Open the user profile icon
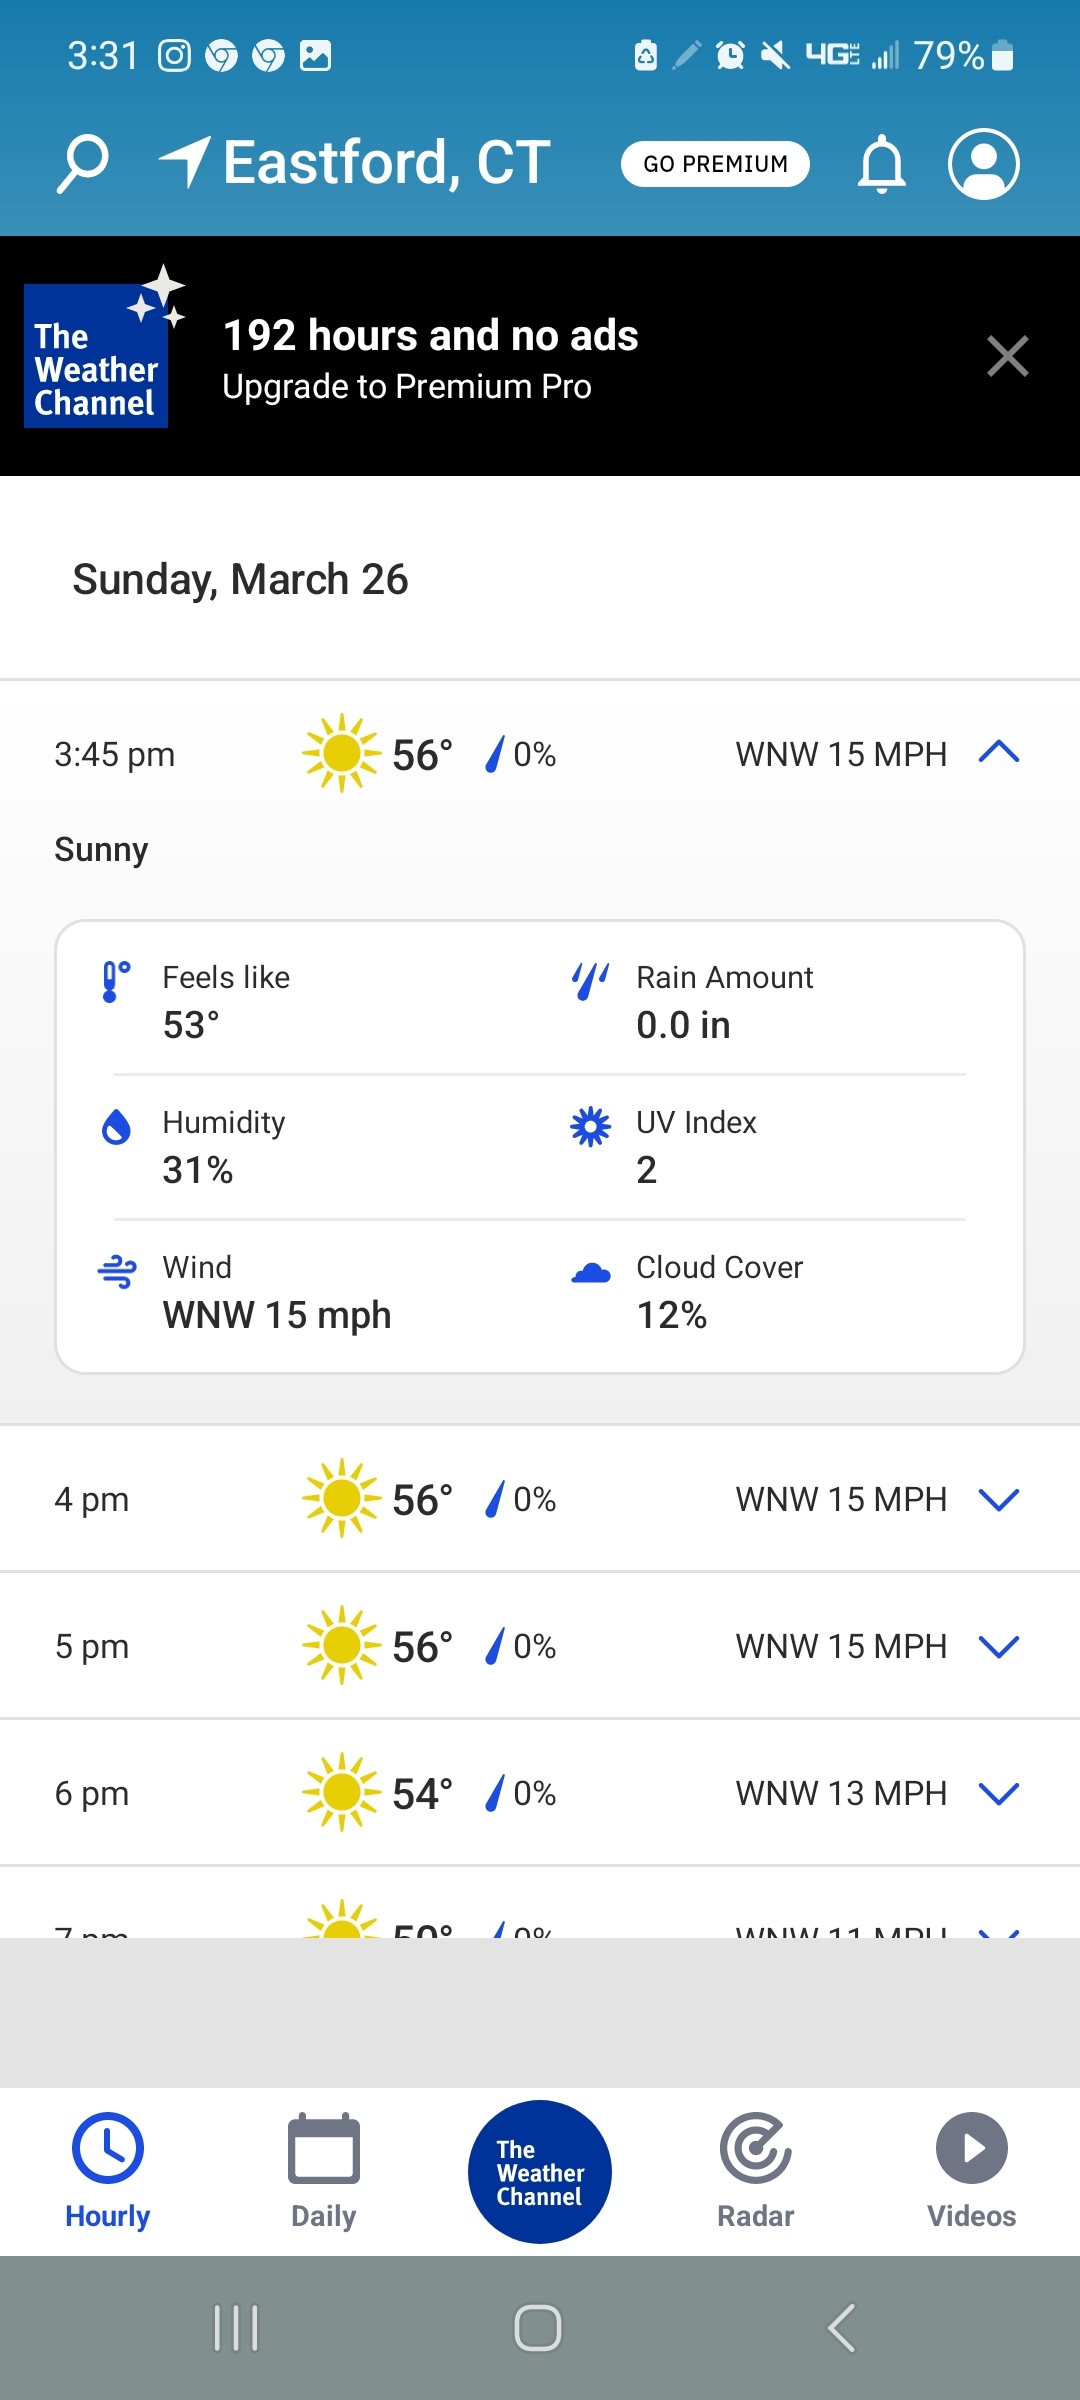The image size is (1080, 2400). (x=984, y=163)
